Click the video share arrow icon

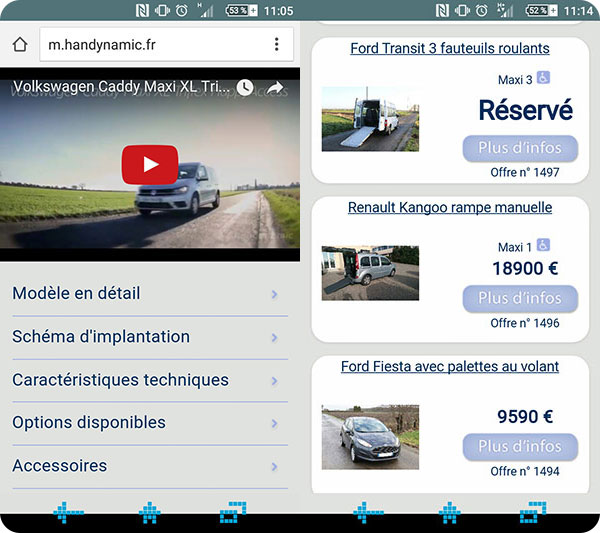click(275, 88)
